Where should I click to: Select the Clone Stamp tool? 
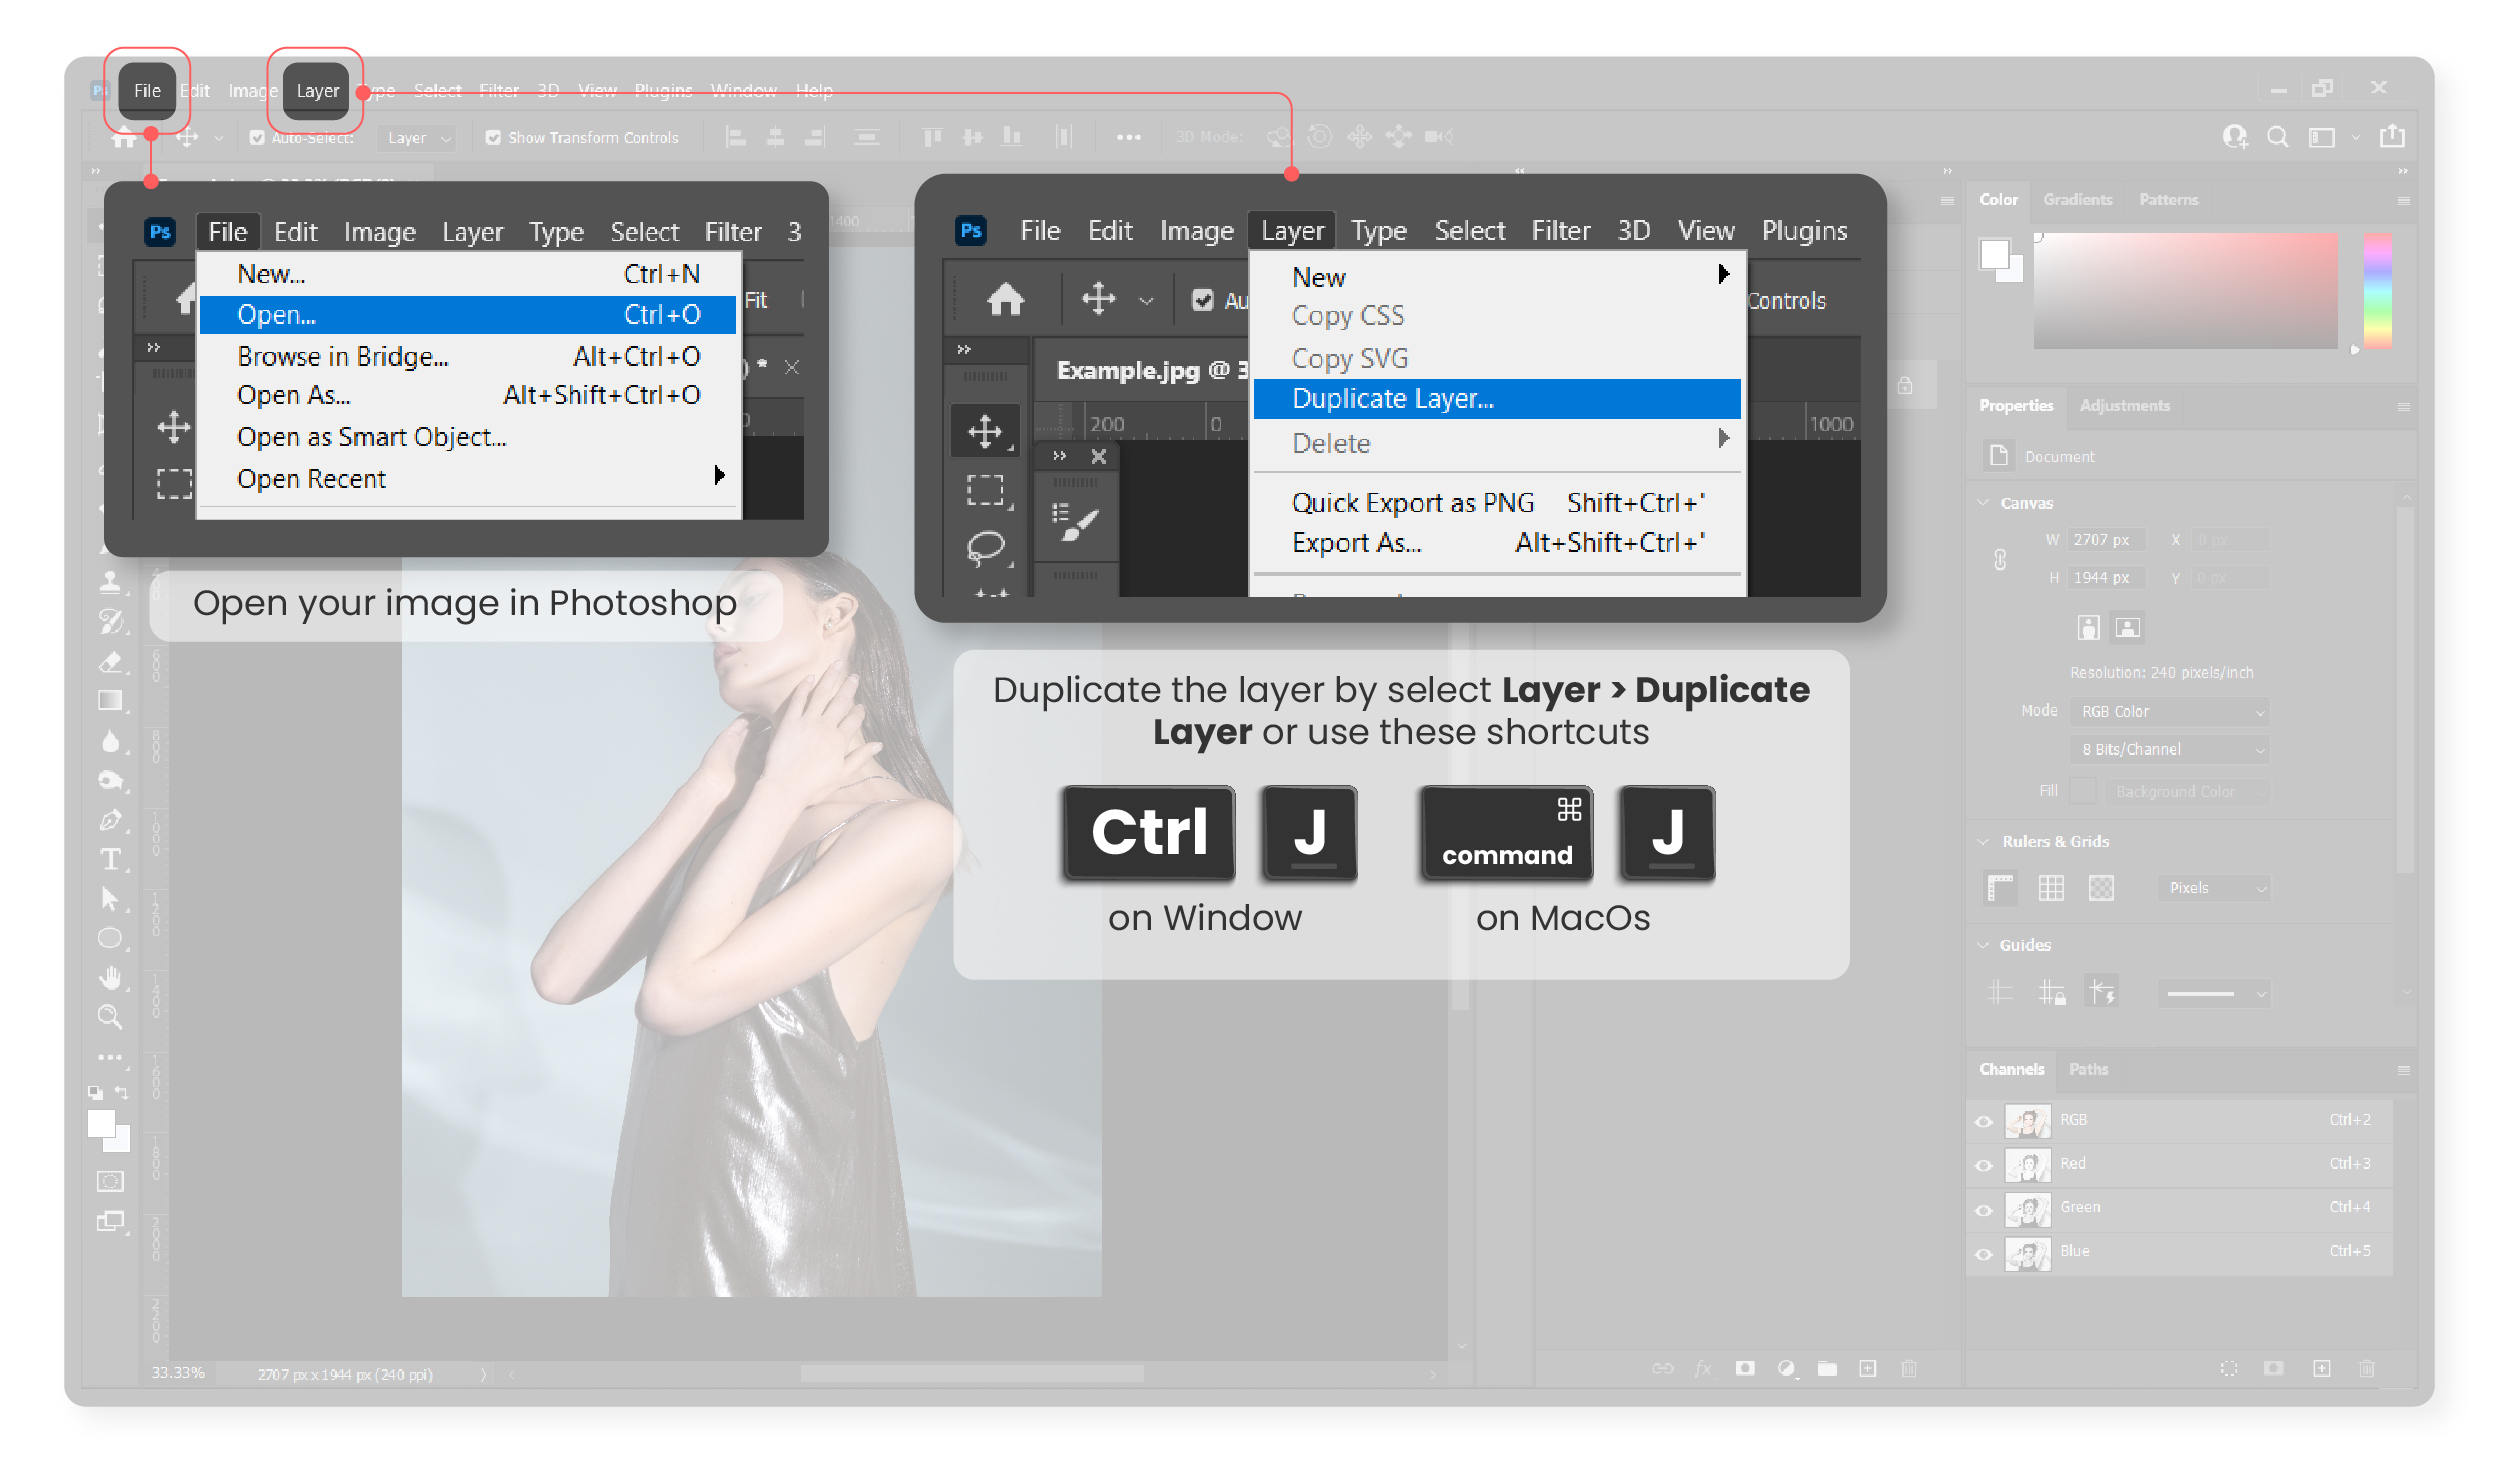tap(111, 581)
